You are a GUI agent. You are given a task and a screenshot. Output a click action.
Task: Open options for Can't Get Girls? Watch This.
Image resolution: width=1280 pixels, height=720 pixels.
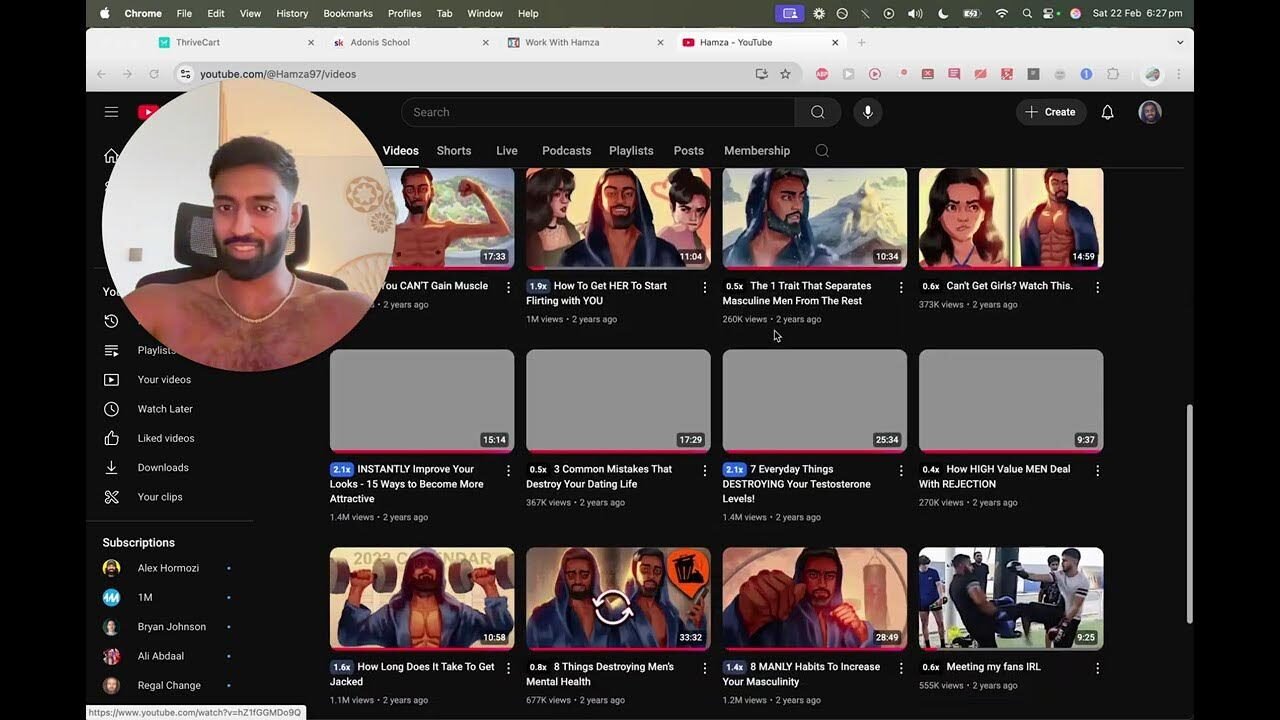[1097, 287]
